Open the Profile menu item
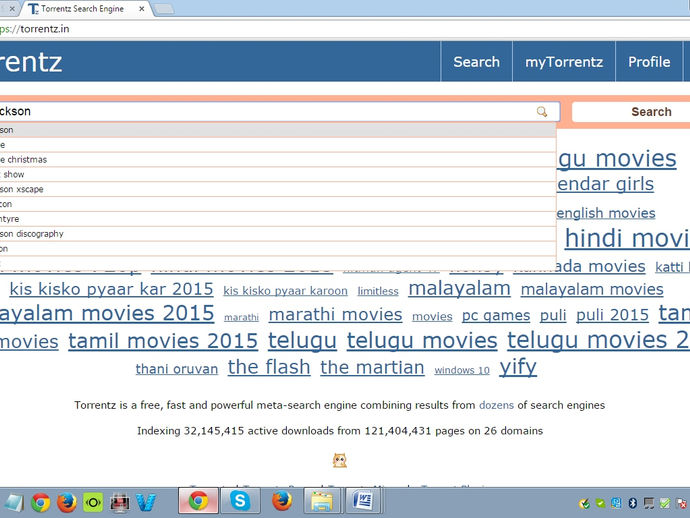 pos(649,62)
